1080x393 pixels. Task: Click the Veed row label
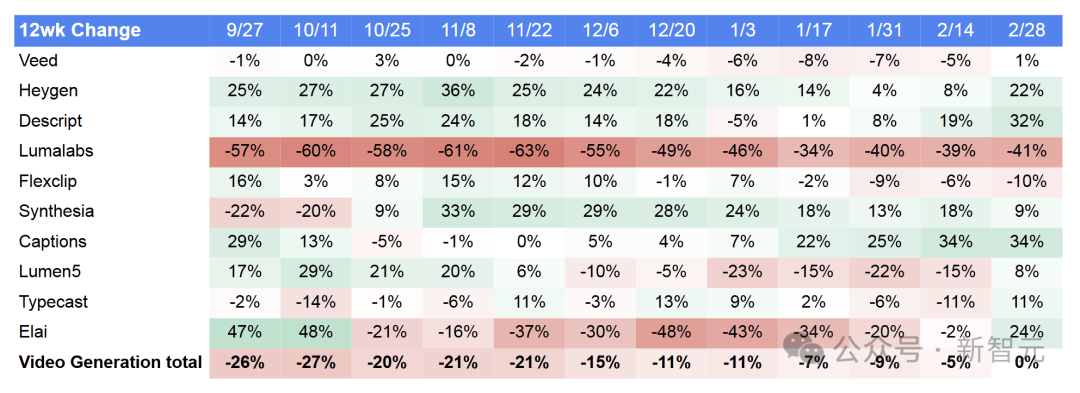(39, 61)
